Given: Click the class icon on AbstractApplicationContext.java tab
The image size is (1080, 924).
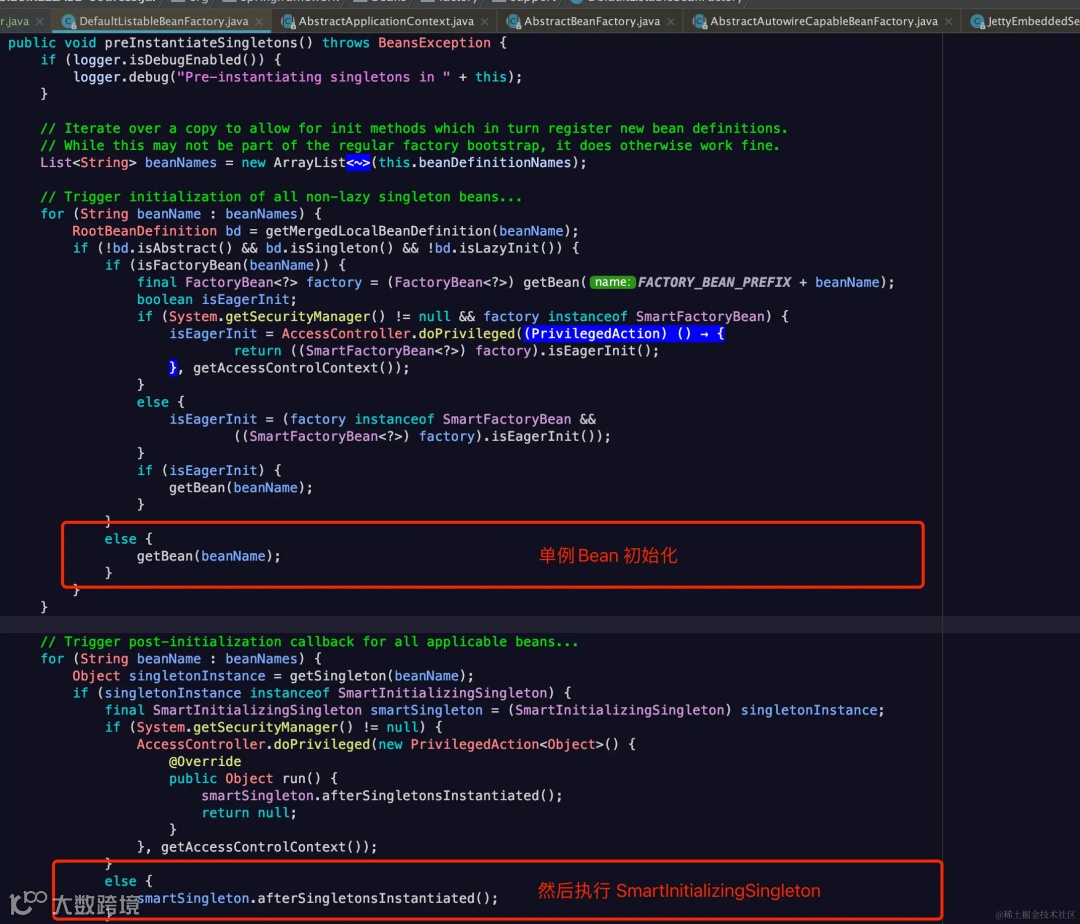Looking at the screenshot, I should click(x=288, y=21).
